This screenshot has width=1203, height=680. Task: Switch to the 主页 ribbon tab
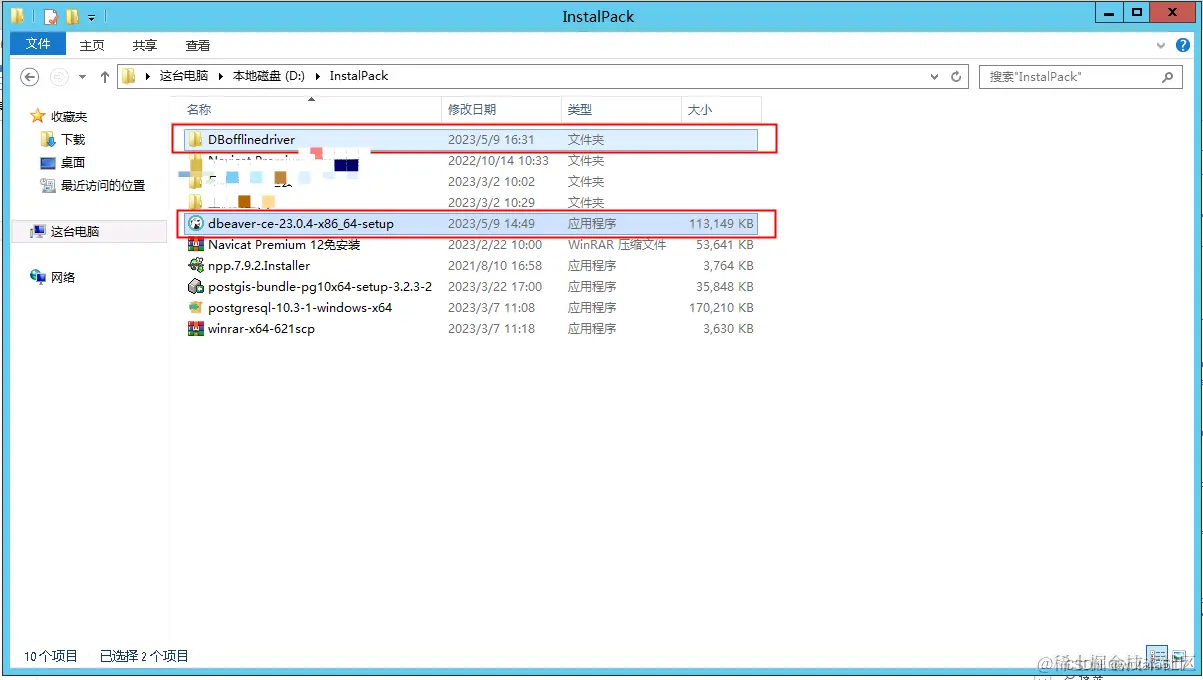click(92, 45)
